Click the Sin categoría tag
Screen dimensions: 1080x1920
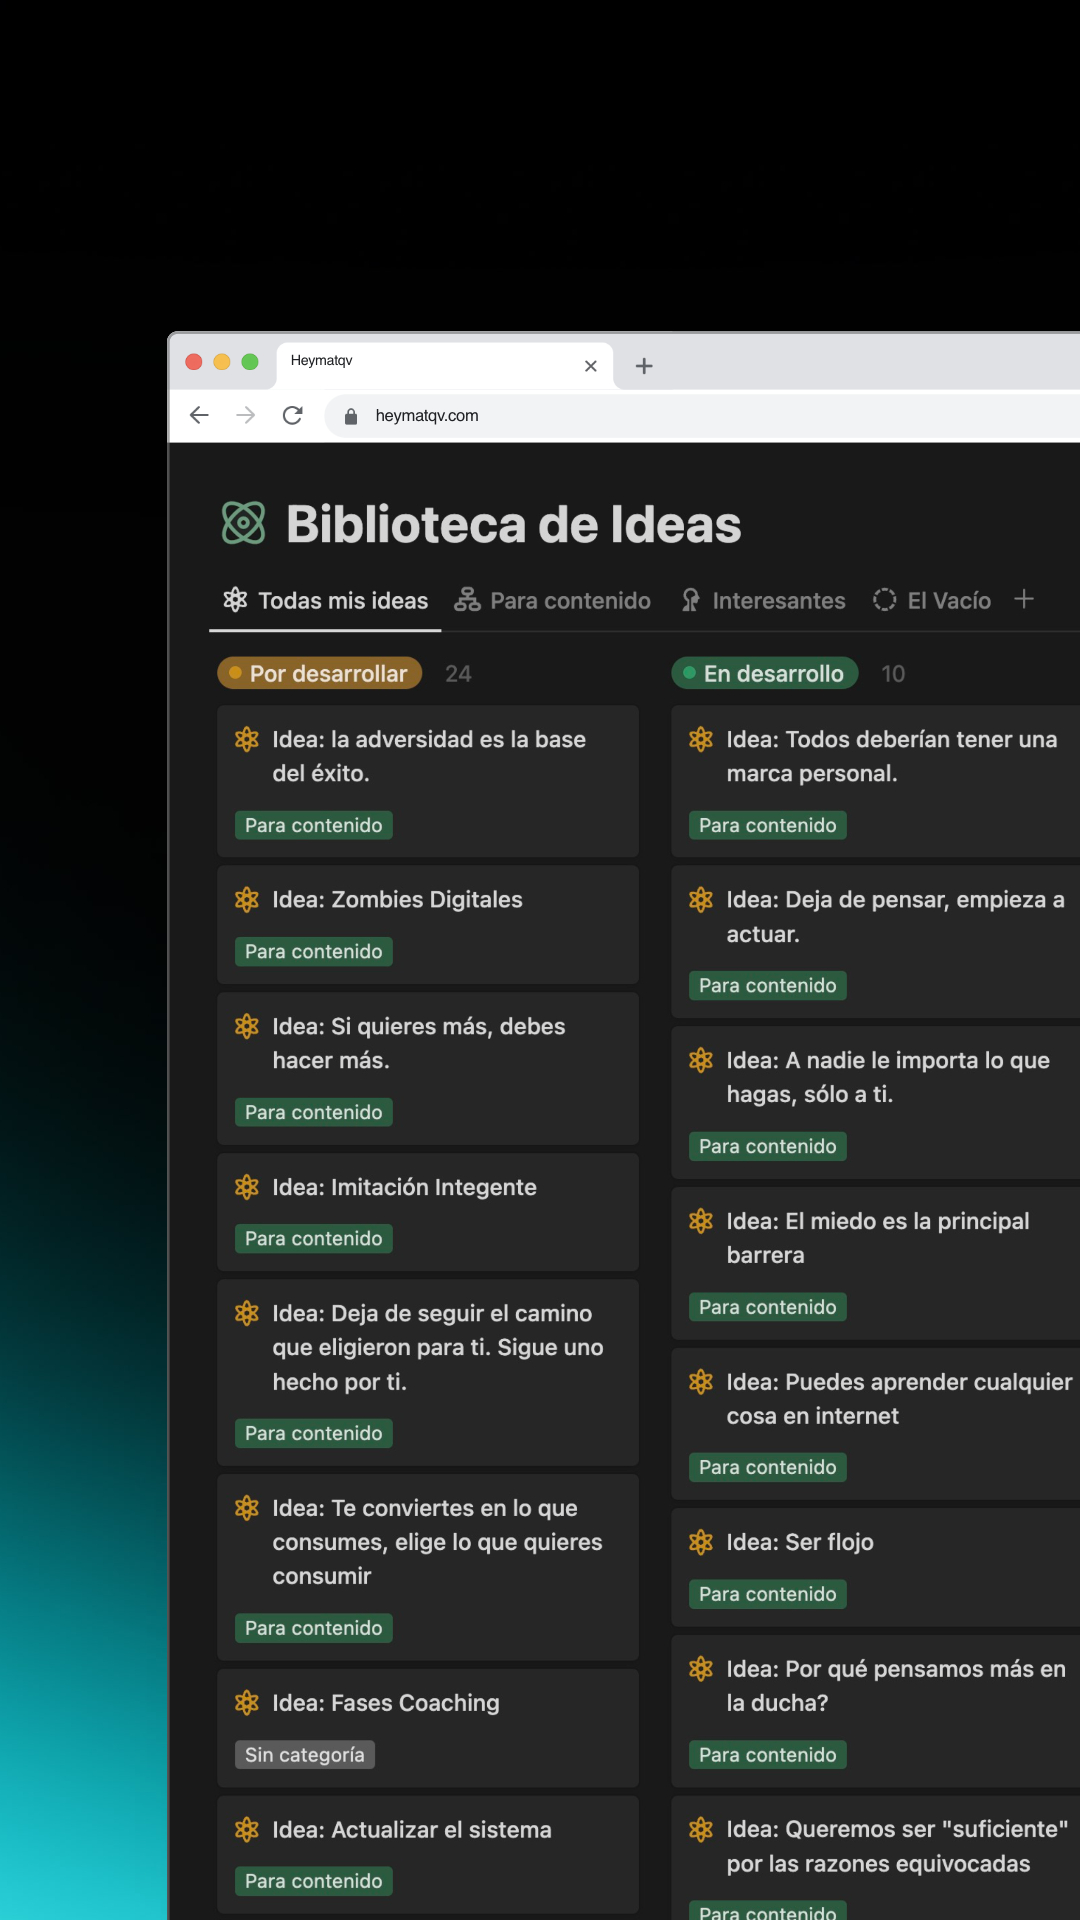tap(304, 1755)
